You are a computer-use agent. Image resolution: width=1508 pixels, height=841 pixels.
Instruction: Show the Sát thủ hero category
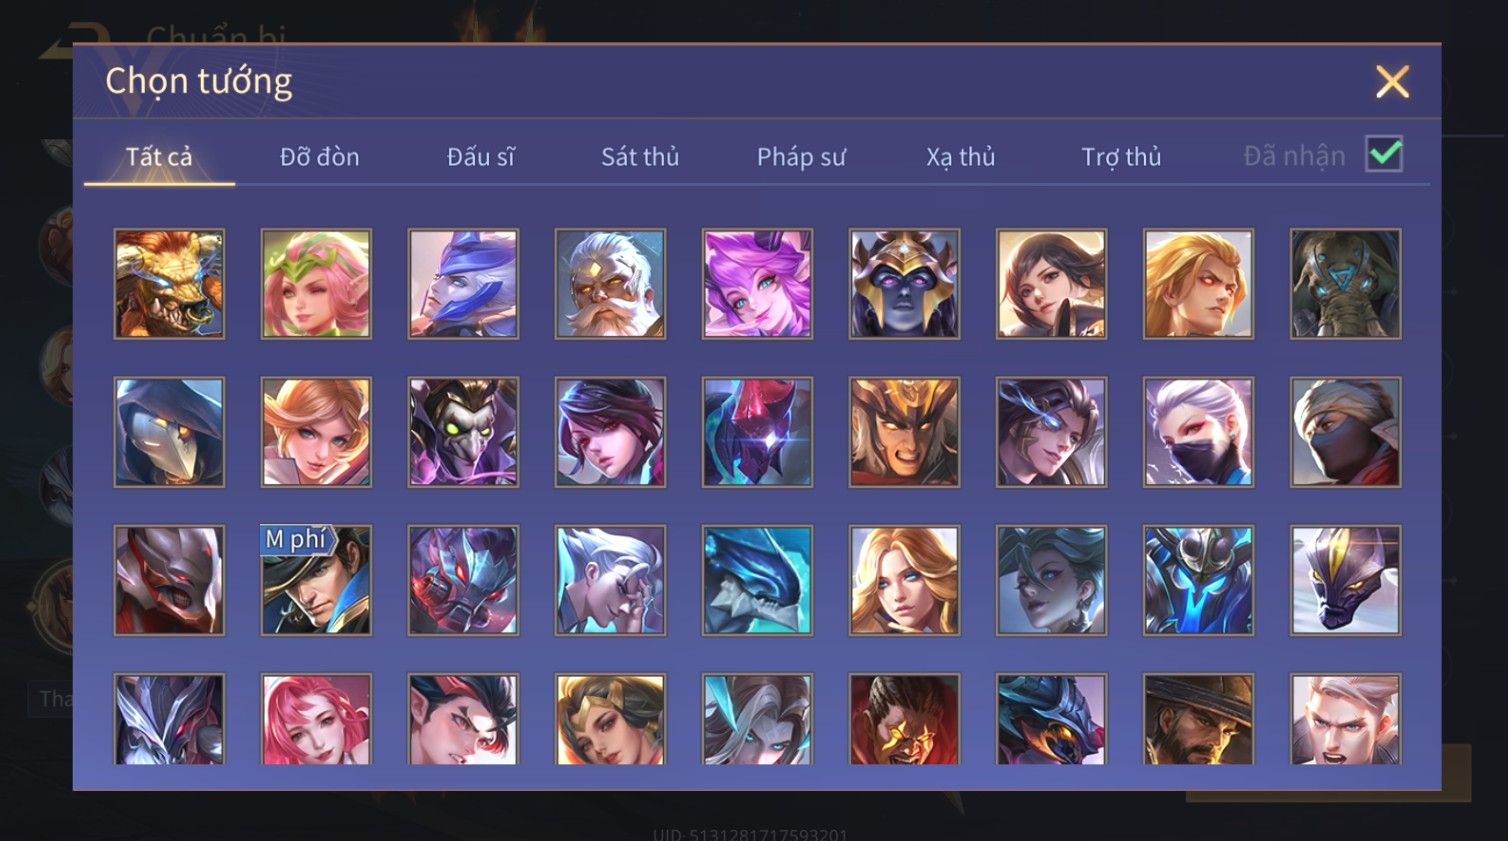pyautogui.click(x=640, y=157)
